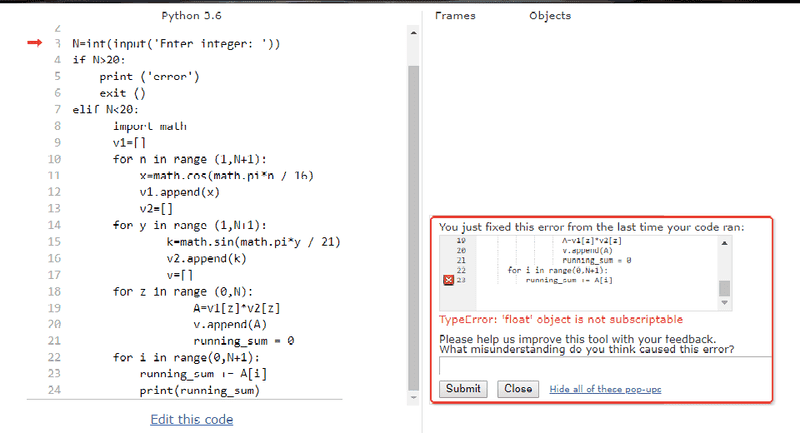Click the Close button in the error popup
This screenshot has height=433, width=800.
pos(518,389)
